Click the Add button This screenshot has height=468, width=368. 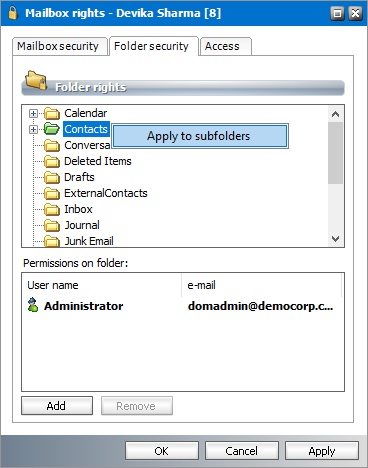[57, 406]
